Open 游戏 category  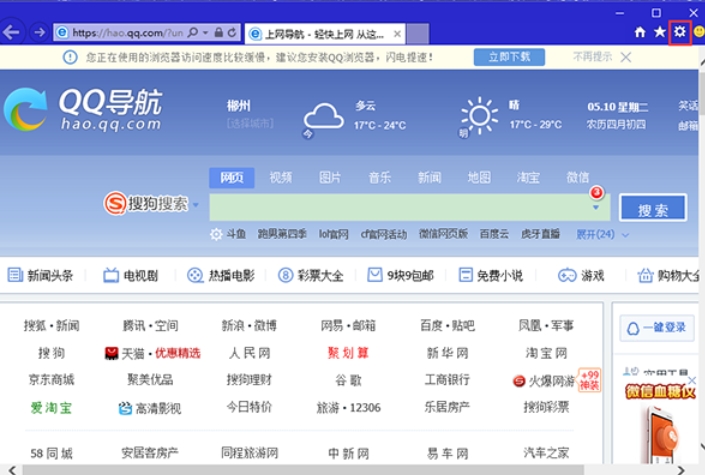click(x=581, y=275)
